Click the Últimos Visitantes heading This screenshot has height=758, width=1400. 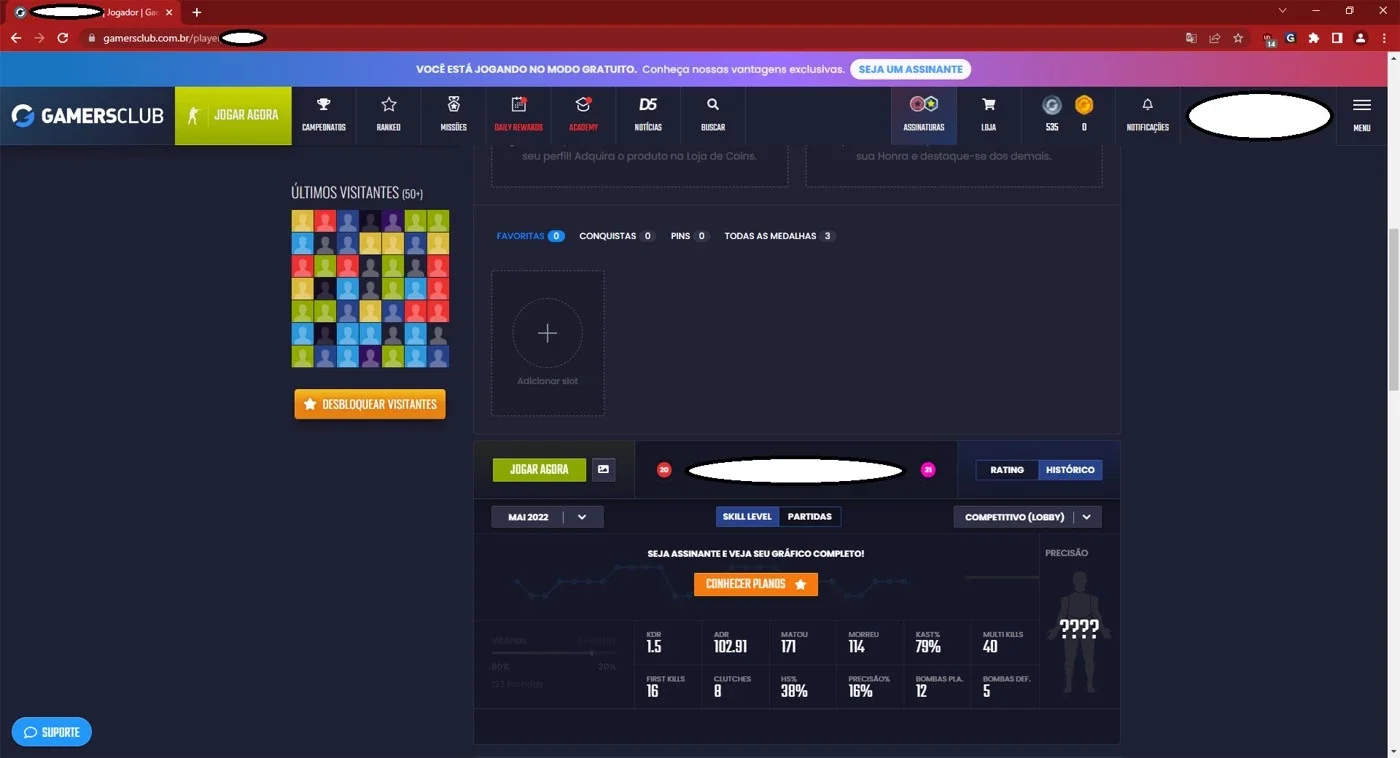tap(357, 192)
